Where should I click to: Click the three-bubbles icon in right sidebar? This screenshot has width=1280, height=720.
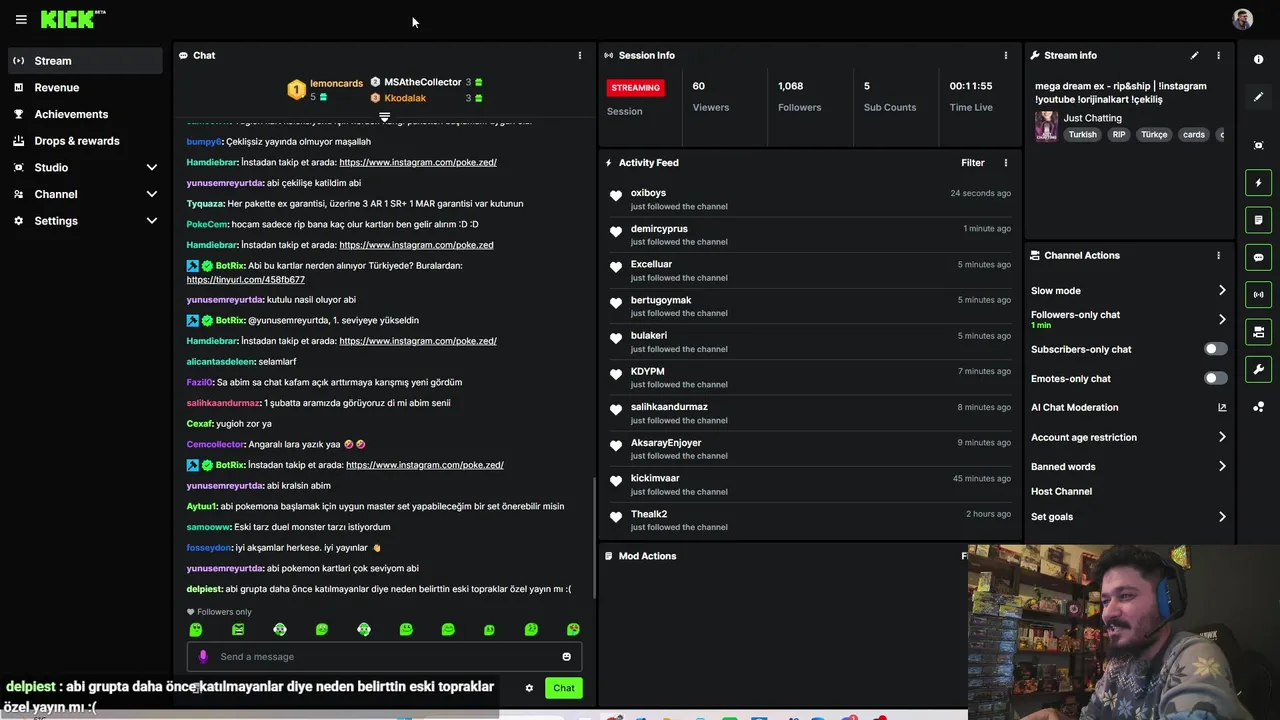tap(1259, 407)
